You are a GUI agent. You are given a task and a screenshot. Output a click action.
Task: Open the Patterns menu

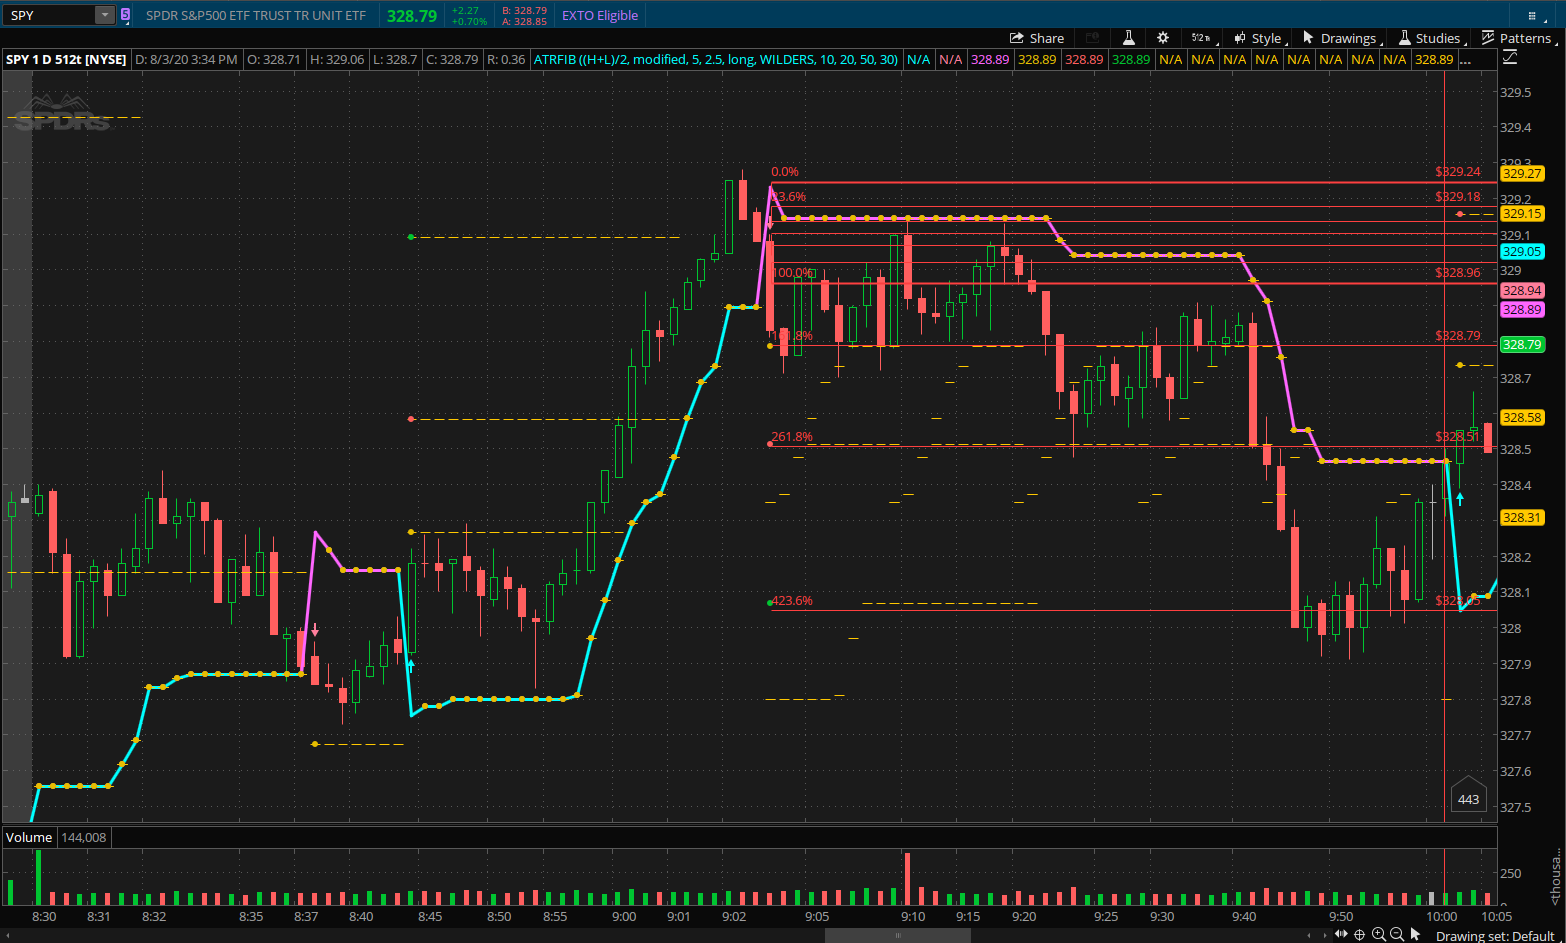(1517, 38)
